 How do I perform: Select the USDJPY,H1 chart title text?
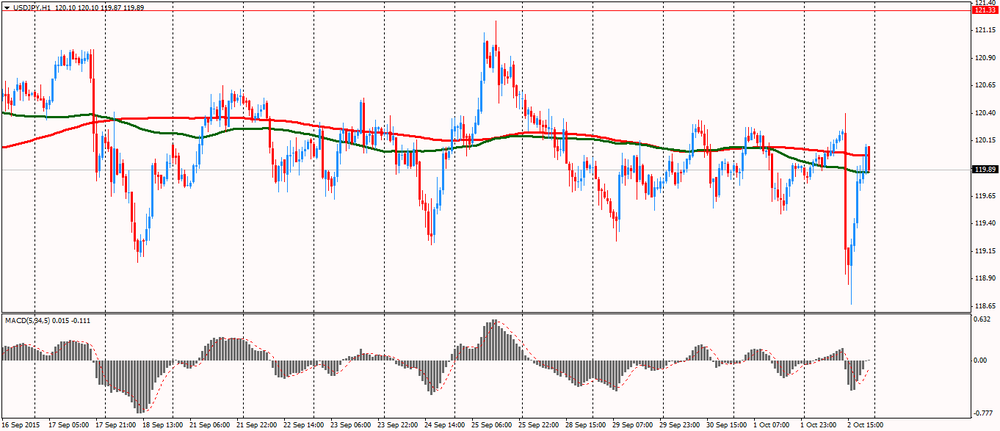click(31, 6)
